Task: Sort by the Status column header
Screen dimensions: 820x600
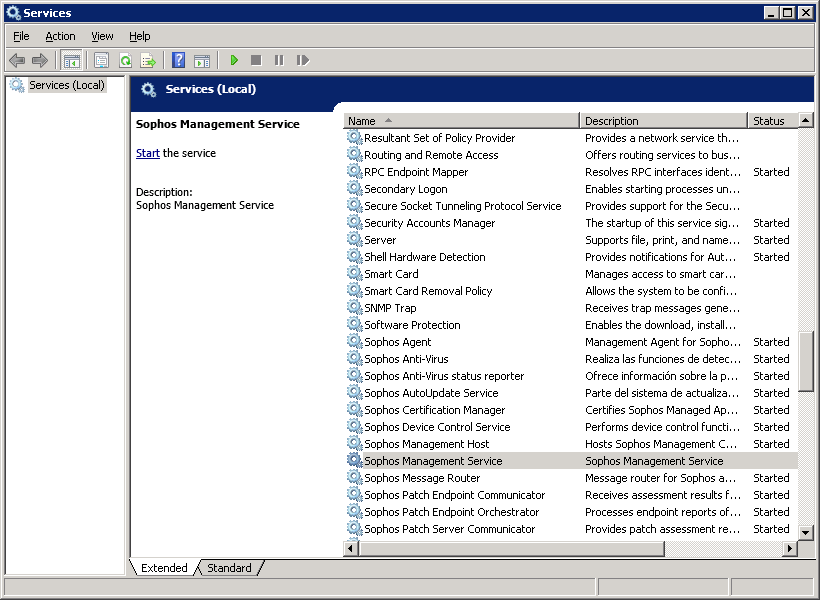Action: 773,121
